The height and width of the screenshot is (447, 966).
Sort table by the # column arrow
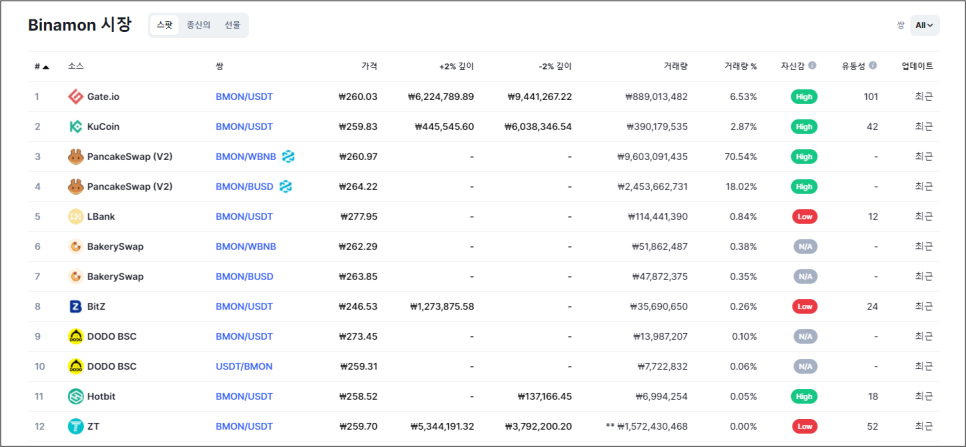pos(46,66)
